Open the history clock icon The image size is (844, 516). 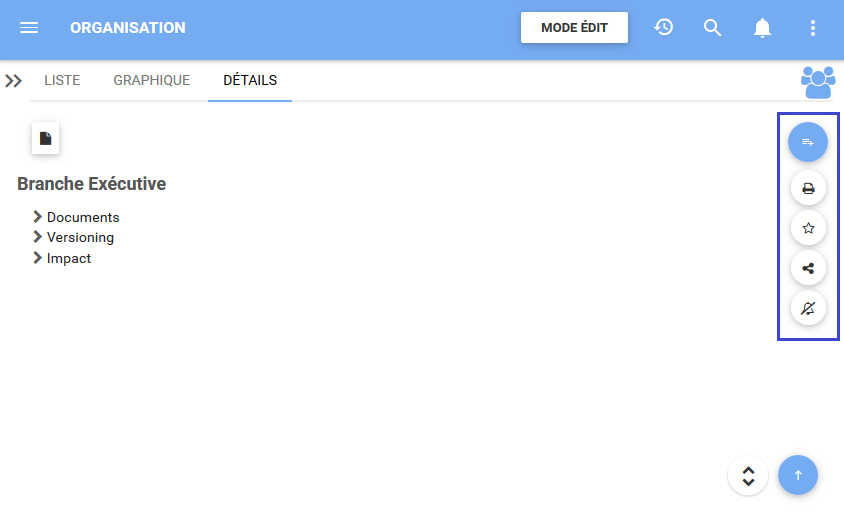(664, 28)
